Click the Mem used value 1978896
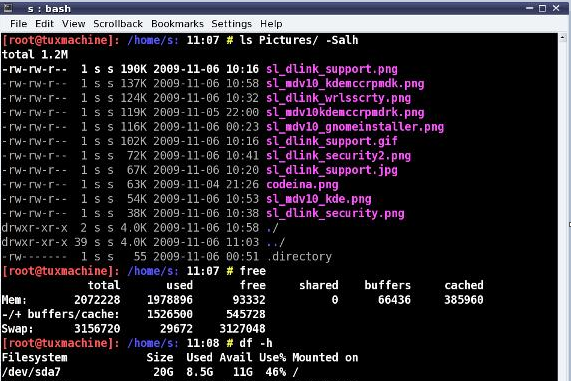Viewport: 571px width, 381px height. click(170, 300)
